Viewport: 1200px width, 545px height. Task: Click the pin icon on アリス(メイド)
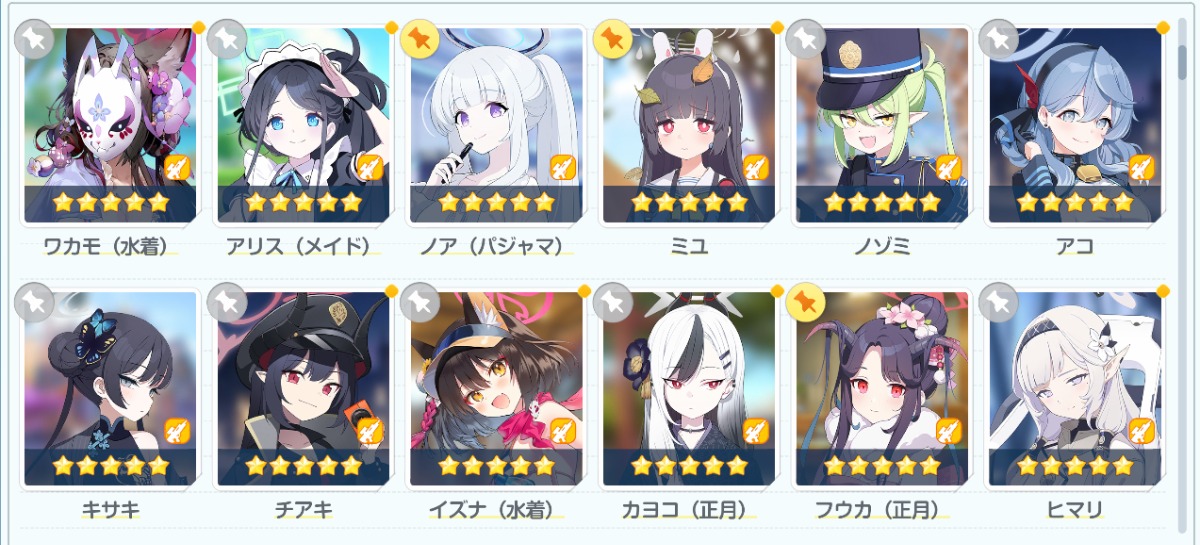coord(227,38)
